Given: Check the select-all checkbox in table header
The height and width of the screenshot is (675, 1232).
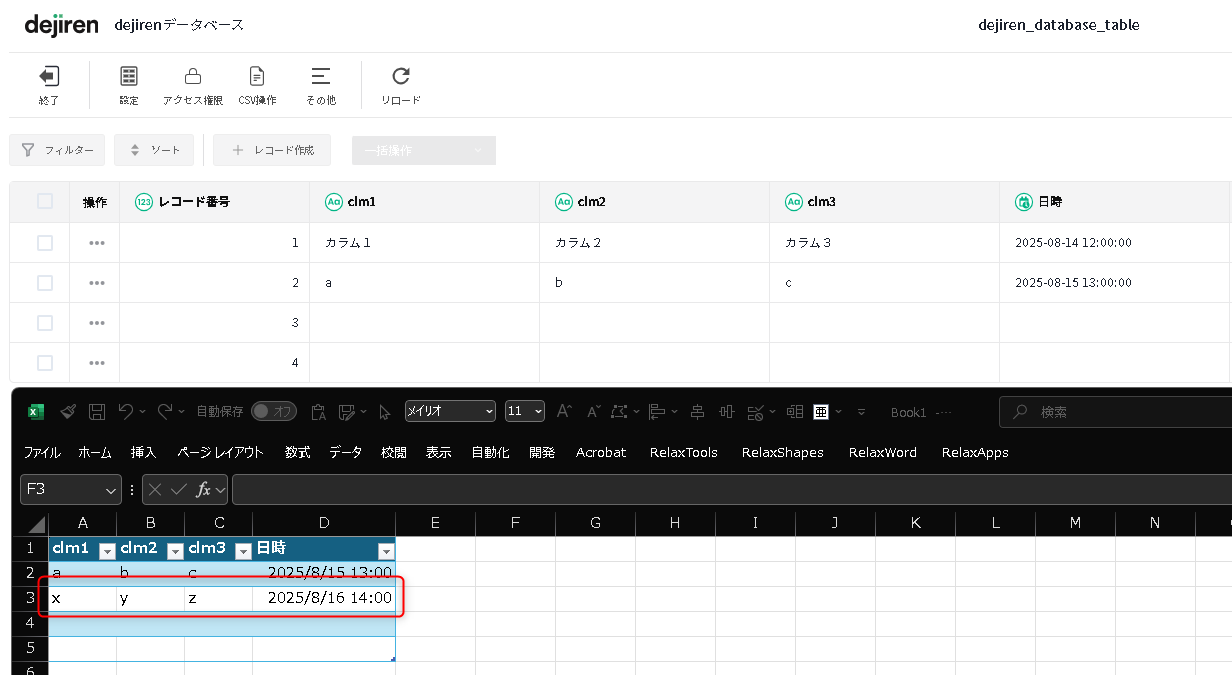Looking at the screenshot, I should 45,202.
